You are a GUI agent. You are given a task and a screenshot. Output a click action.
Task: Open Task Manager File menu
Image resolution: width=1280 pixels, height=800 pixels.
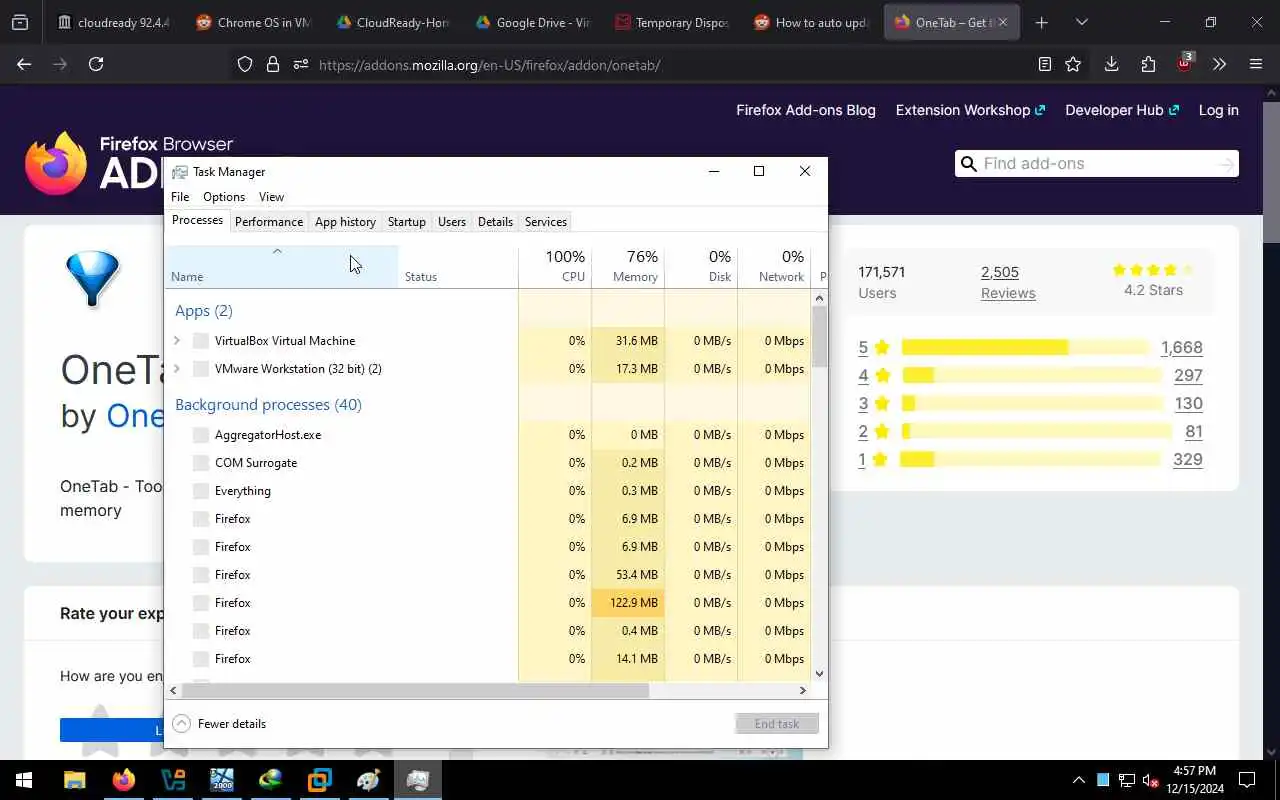[x=180, y=197]
